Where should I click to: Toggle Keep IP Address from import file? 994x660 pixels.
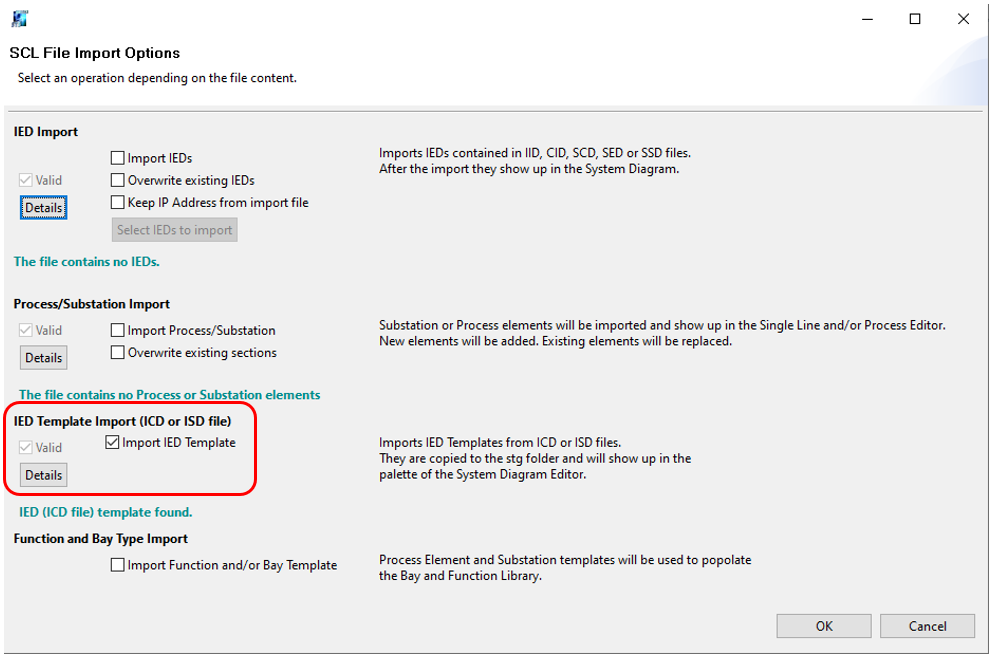(x=118, y=203)
